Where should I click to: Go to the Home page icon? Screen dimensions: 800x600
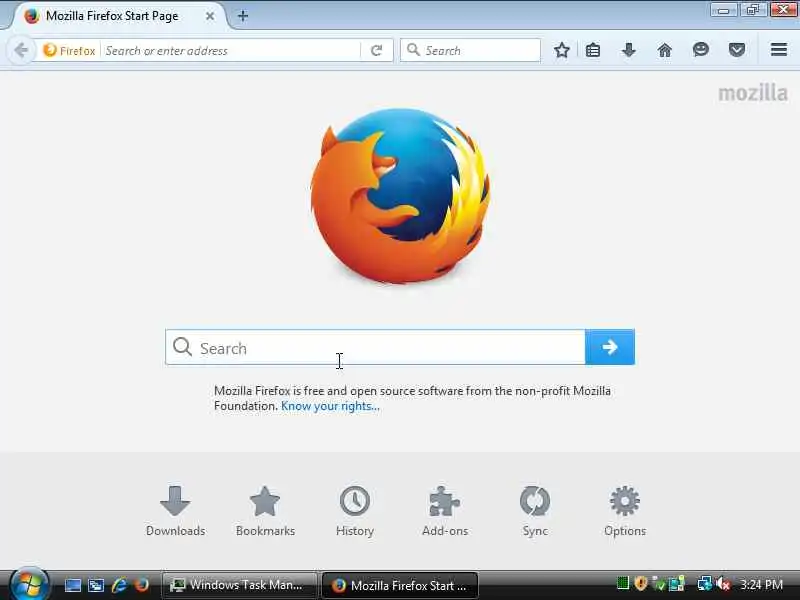point(664,50)
